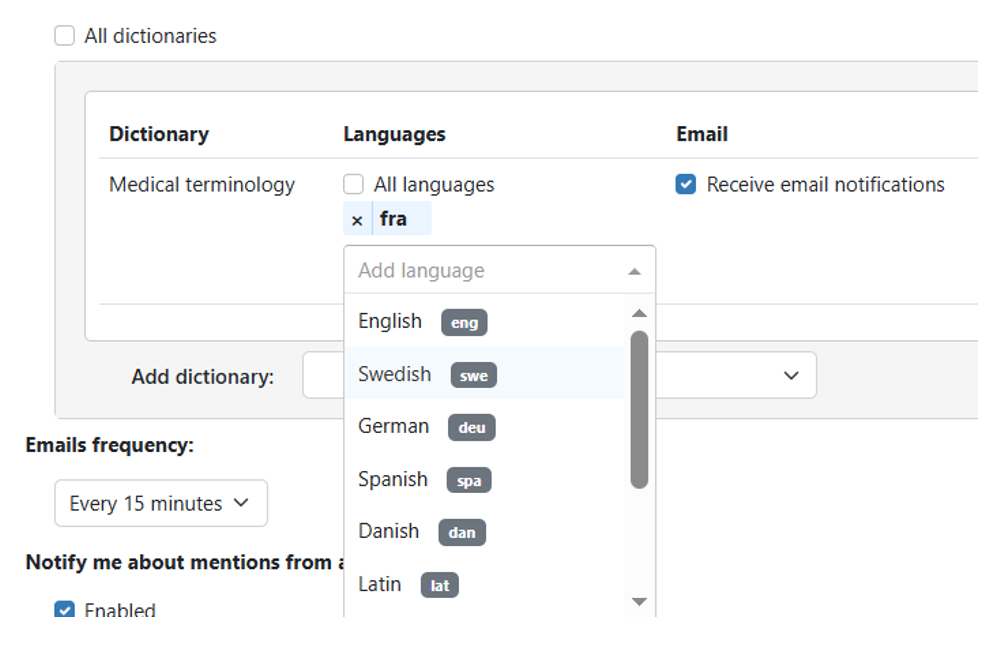This screenshot has height=648, width=992.
Task: Click the language list scroll up arrow
Action: coord(640,313)
